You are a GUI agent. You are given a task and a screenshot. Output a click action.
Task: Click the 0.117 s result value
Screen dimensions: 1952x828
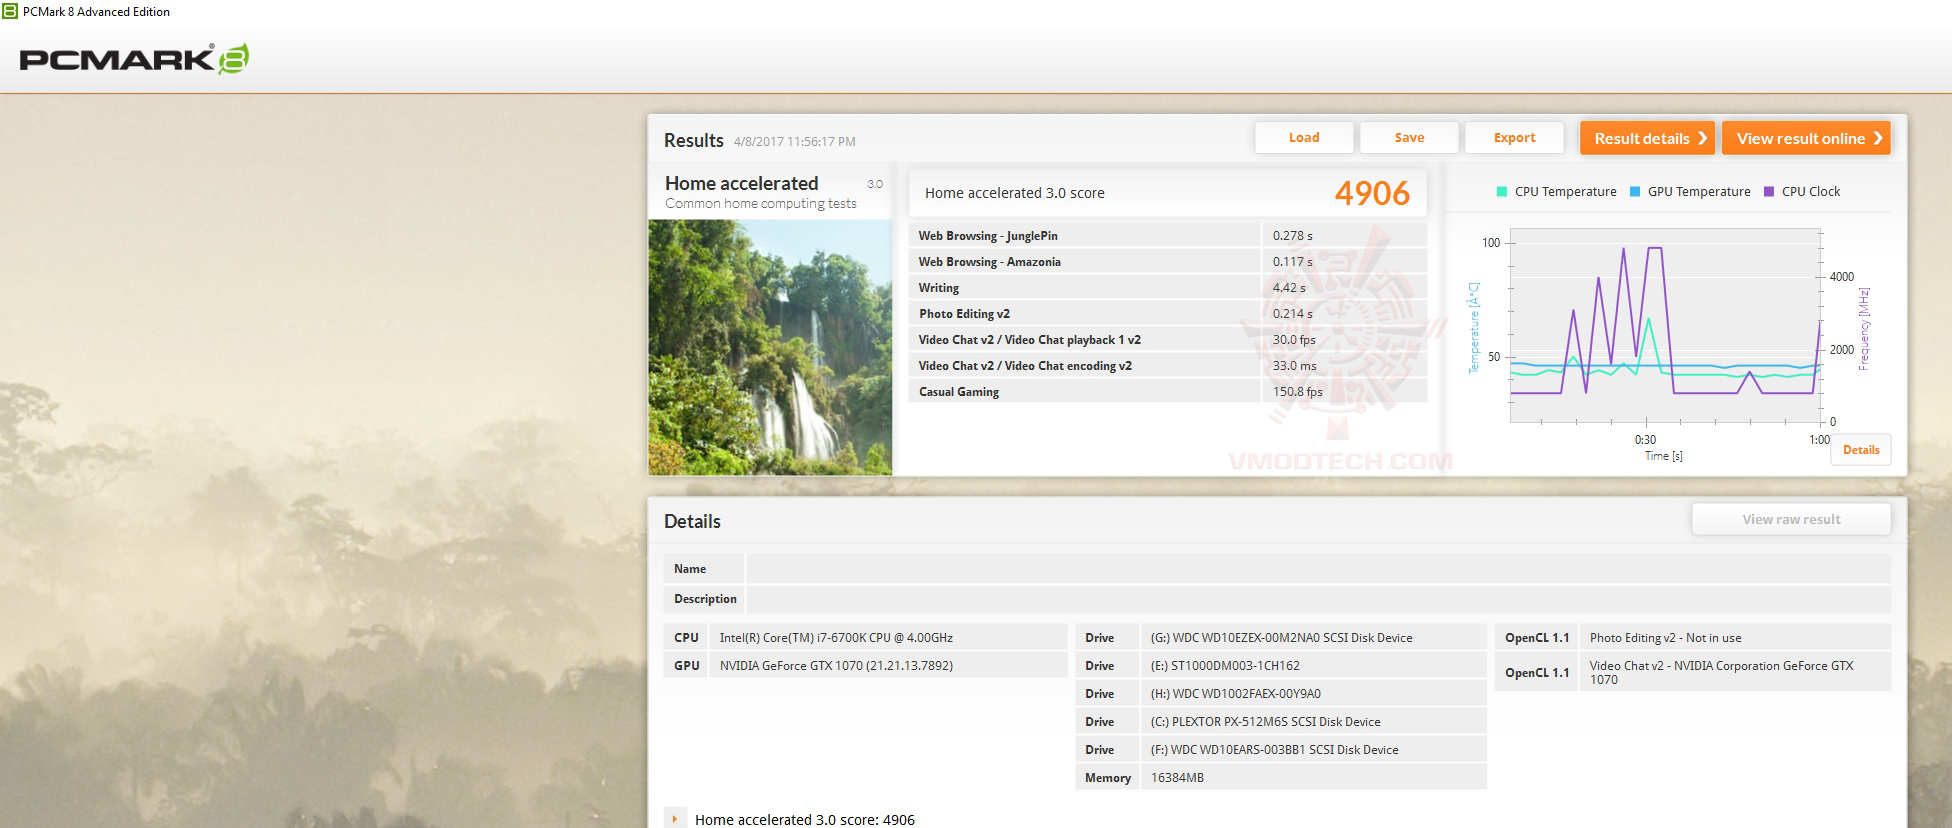point(1293,262)
